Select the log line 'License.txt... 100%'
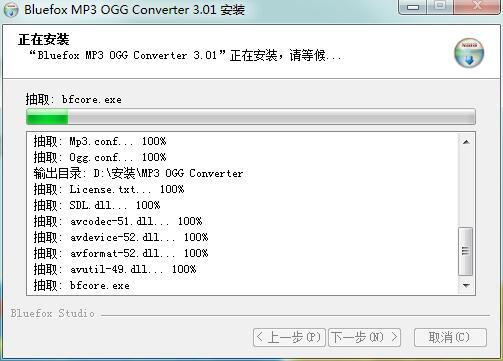Image resolution: width=503 pixels, height=361 pixels. point(109,189)
